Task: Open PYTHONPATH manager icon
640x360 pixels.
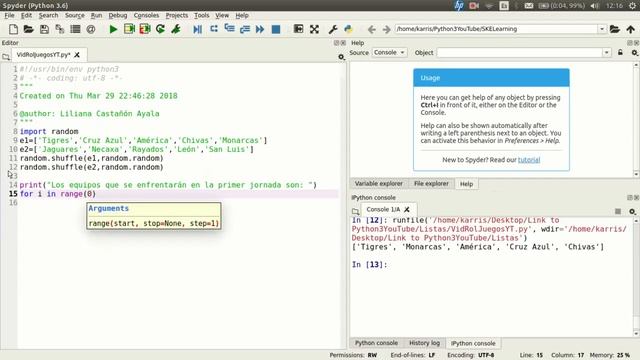Action: tap(348, 29)
